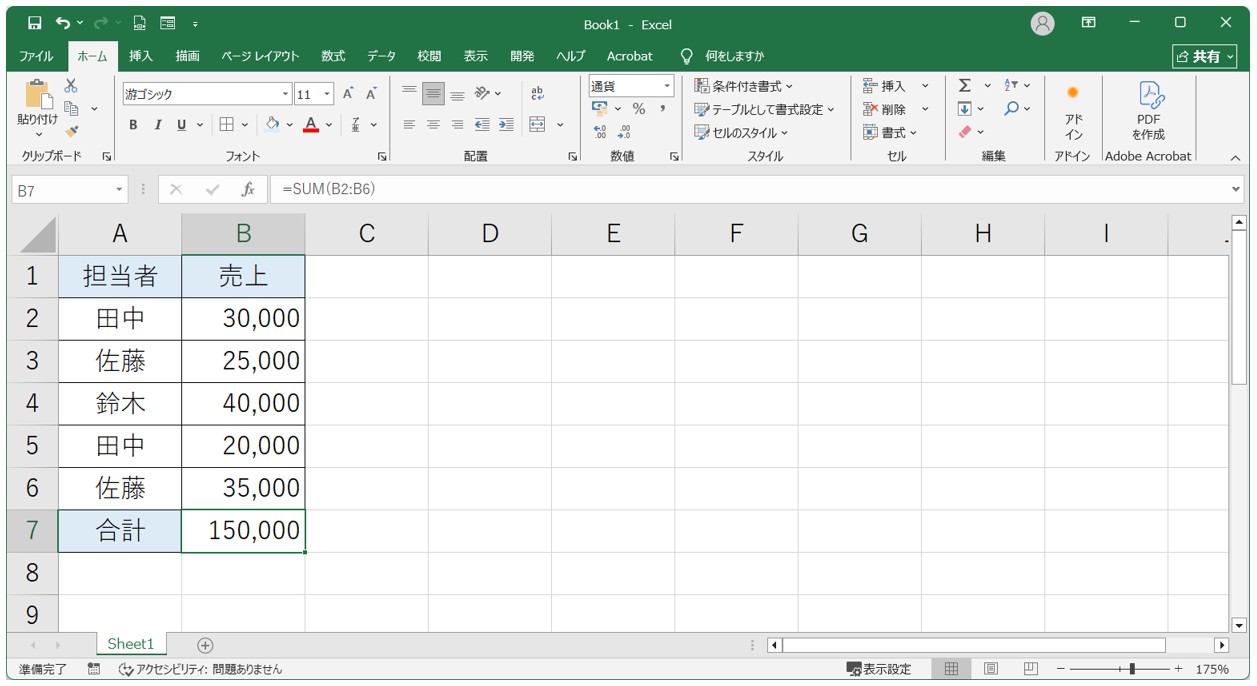The height and width of the screenshot is (686, 1257).
Task: Open the conditional formatting 条件付き書式 dropdown
Action: click(x=744, y=86)
